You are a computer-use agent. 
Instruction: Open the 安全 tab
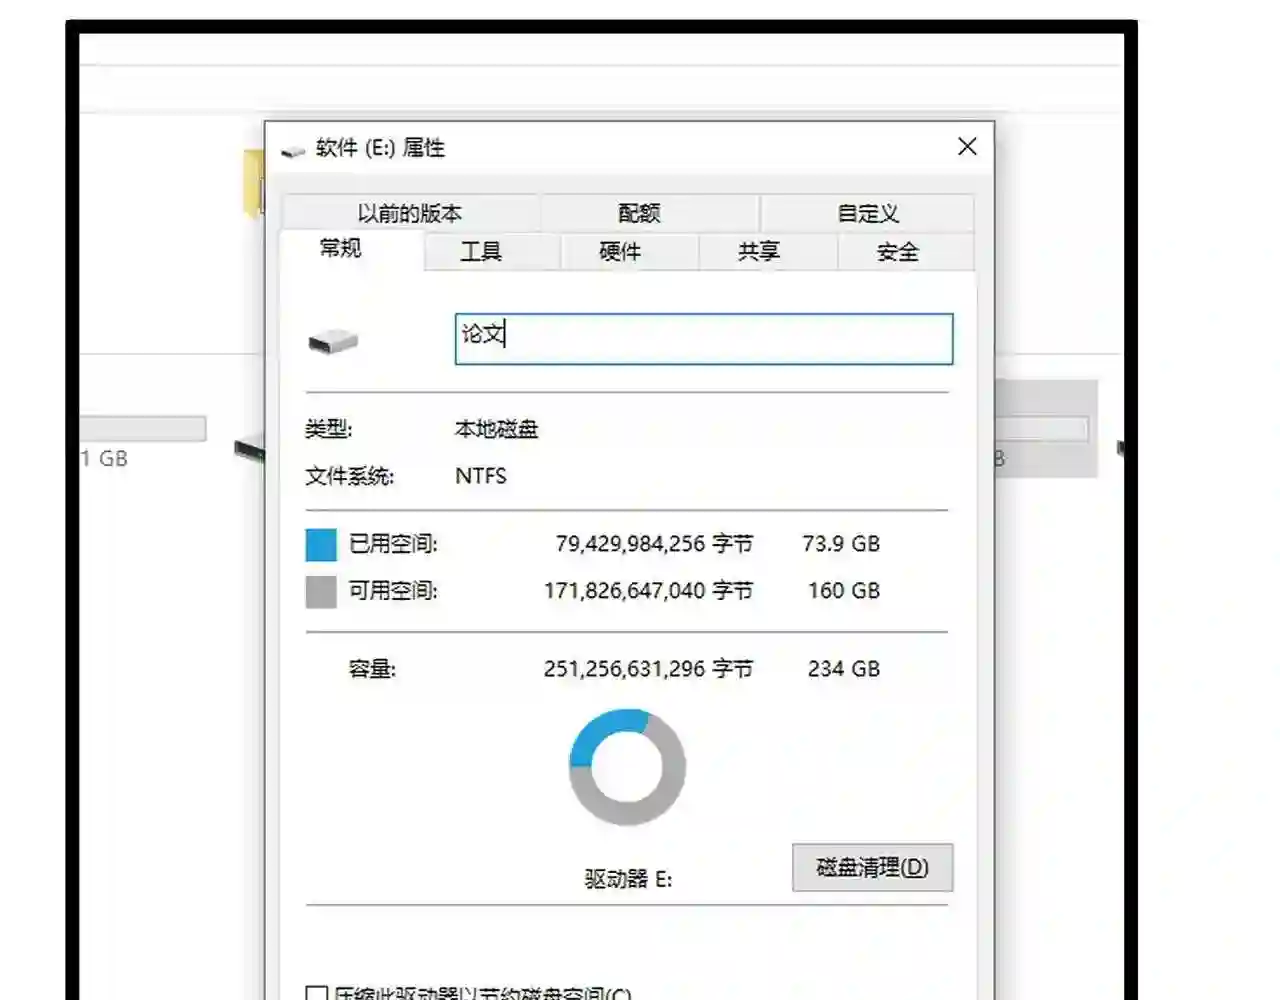pos(897,252)
